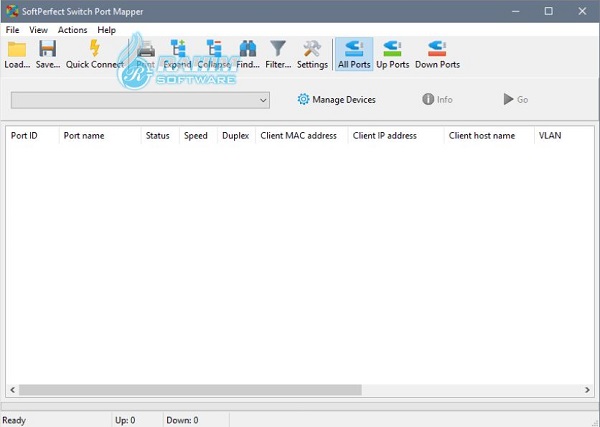The image size is (600, 427).
Task: Sort by Status column header
Action: pos(160,135)
